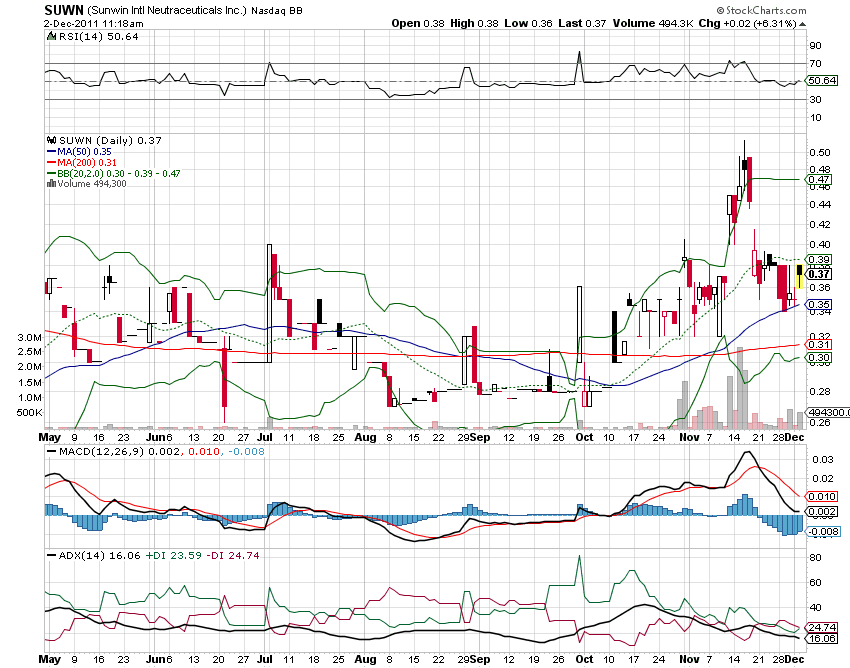Click the 0.39 middle band price tag
This screenshot has width=850, height=668.
point(819,260)
